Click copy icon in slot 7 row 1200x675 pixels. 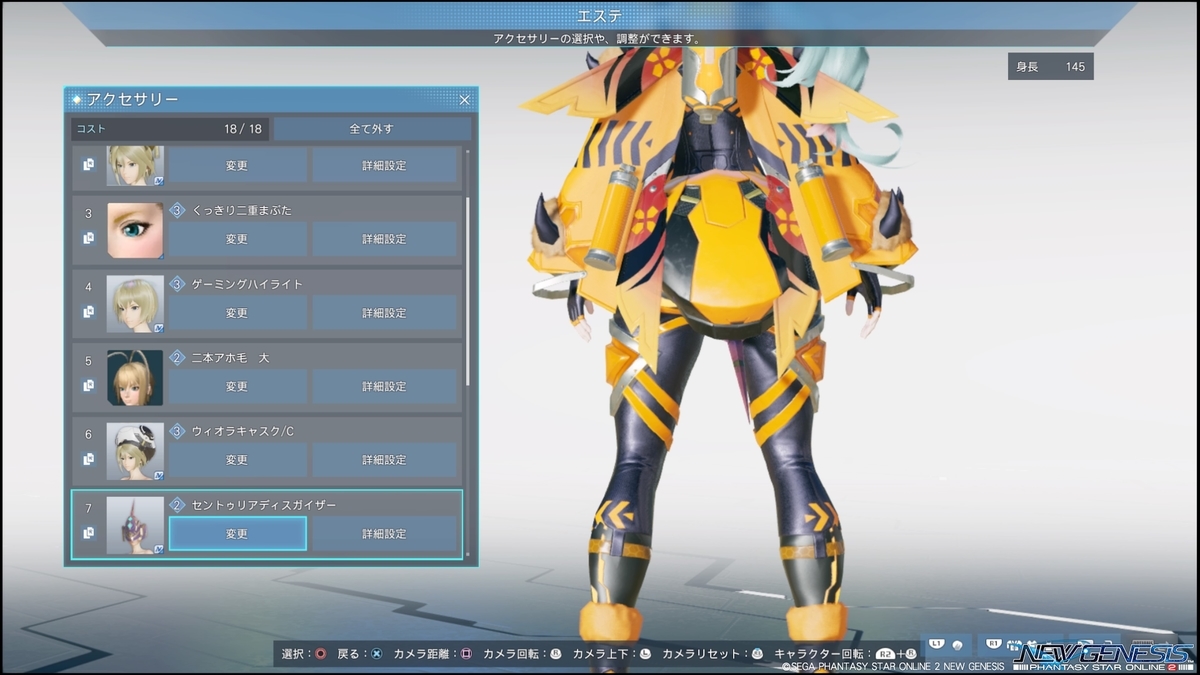tap(88, 534)
